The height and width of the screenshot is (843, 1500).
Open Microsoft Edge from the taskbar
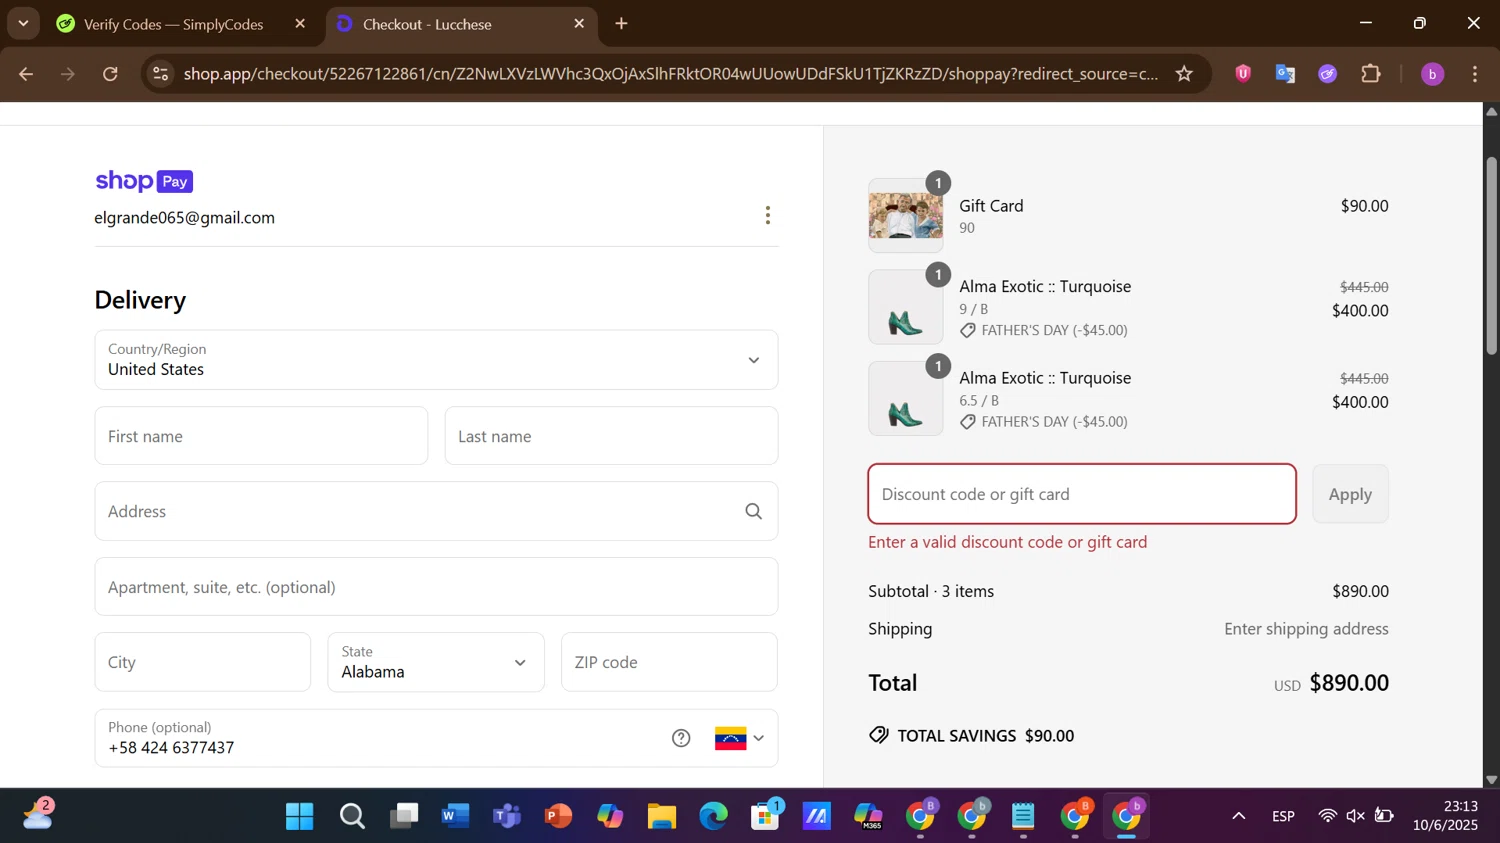click(x=714, y=817)
